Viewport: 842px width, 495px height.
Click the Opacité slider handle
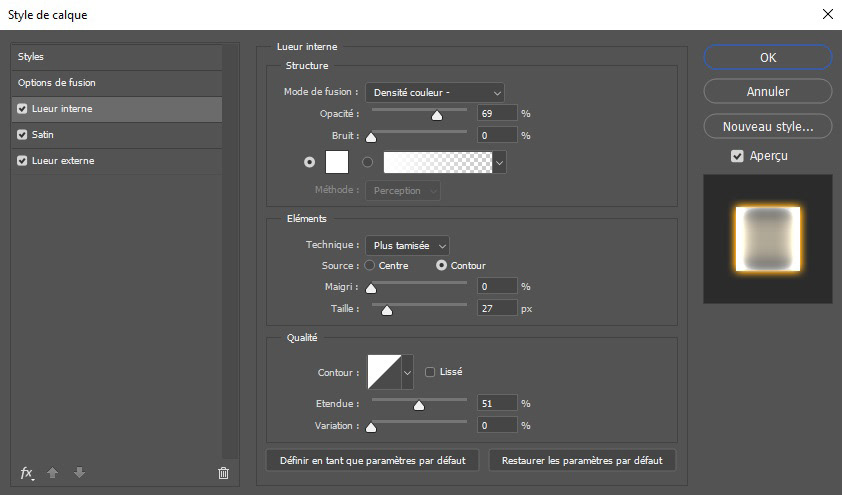[437, 115]
